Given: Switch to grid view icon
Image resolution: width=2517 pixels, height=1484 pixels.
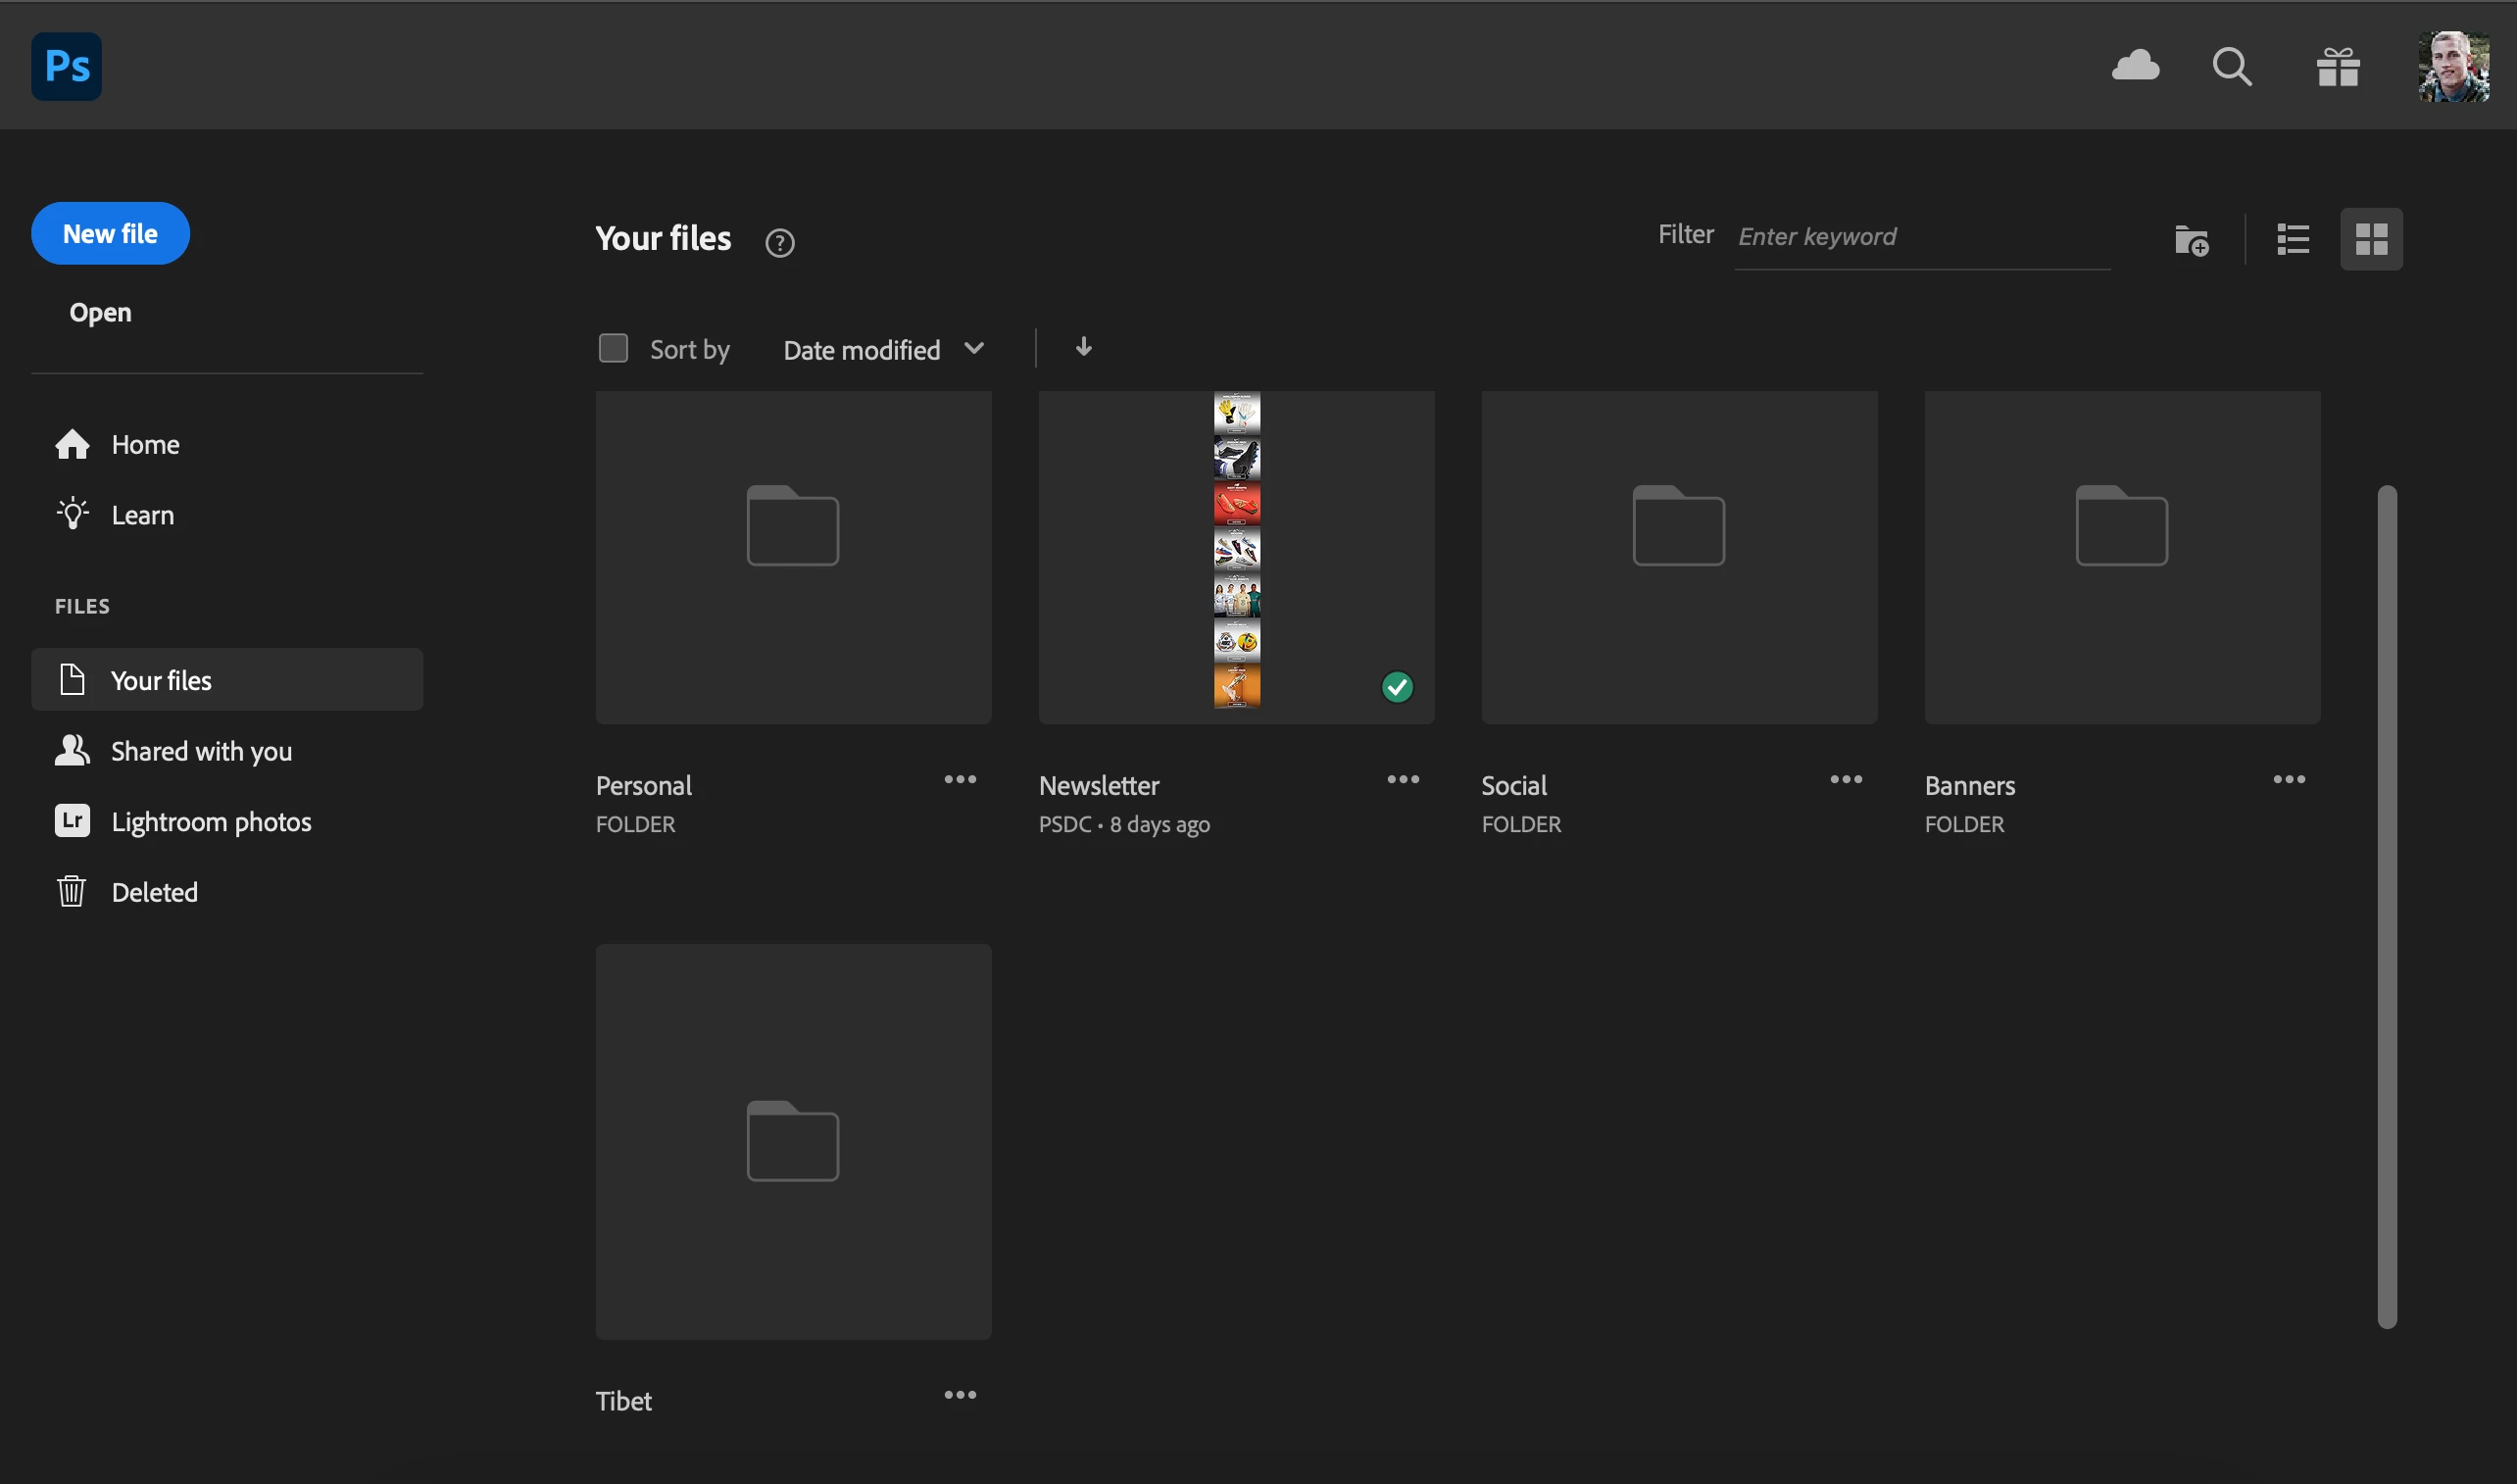Looking at the screenshot, I should 2371,240.
